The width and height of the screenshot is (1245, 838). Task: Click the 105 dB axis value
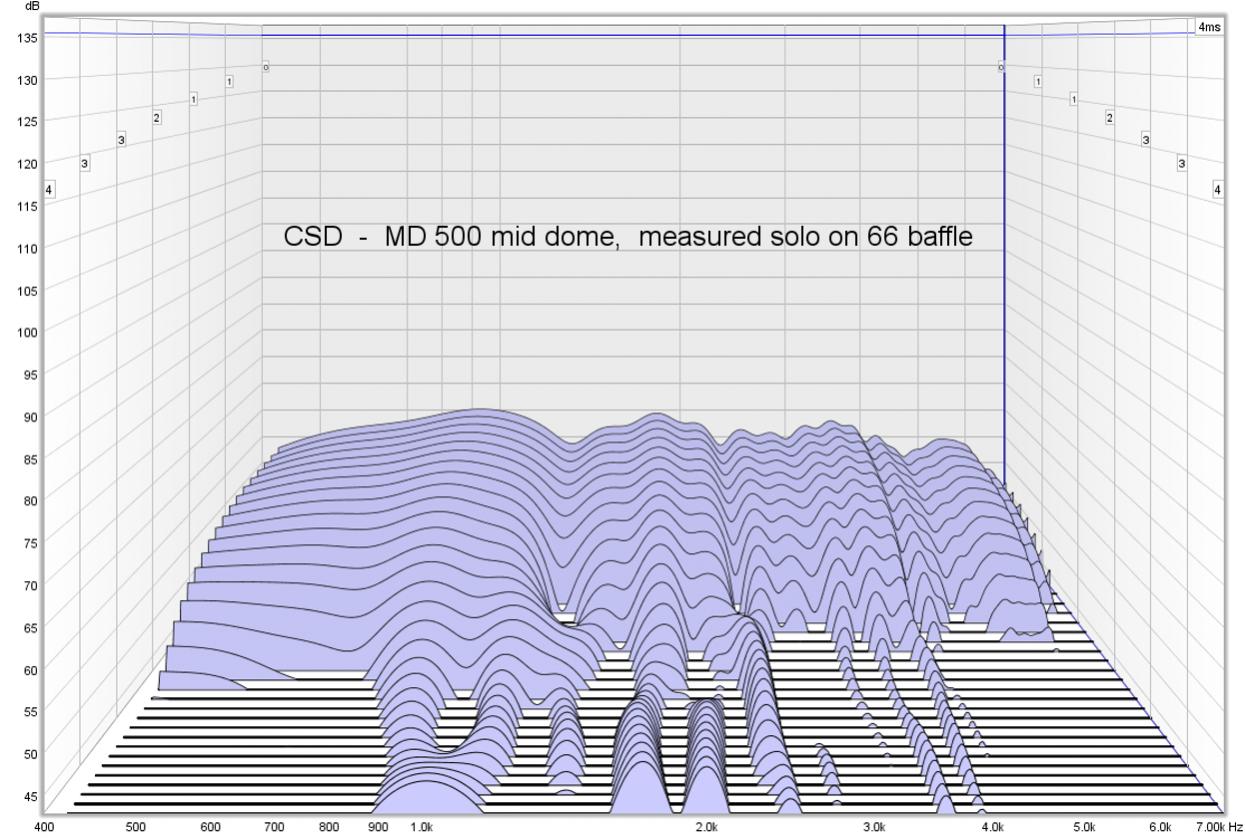click(28, 290)
